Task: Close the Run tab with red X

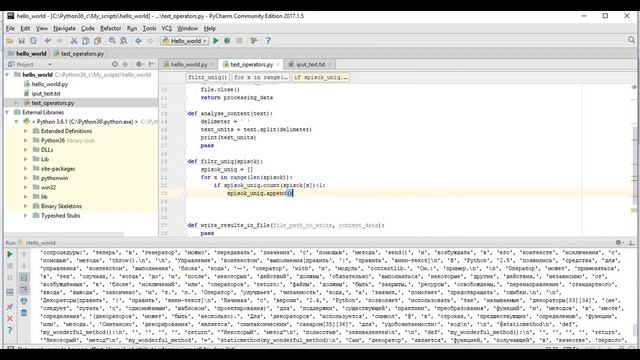Action: pyautogui.click(x=10, y=318)
